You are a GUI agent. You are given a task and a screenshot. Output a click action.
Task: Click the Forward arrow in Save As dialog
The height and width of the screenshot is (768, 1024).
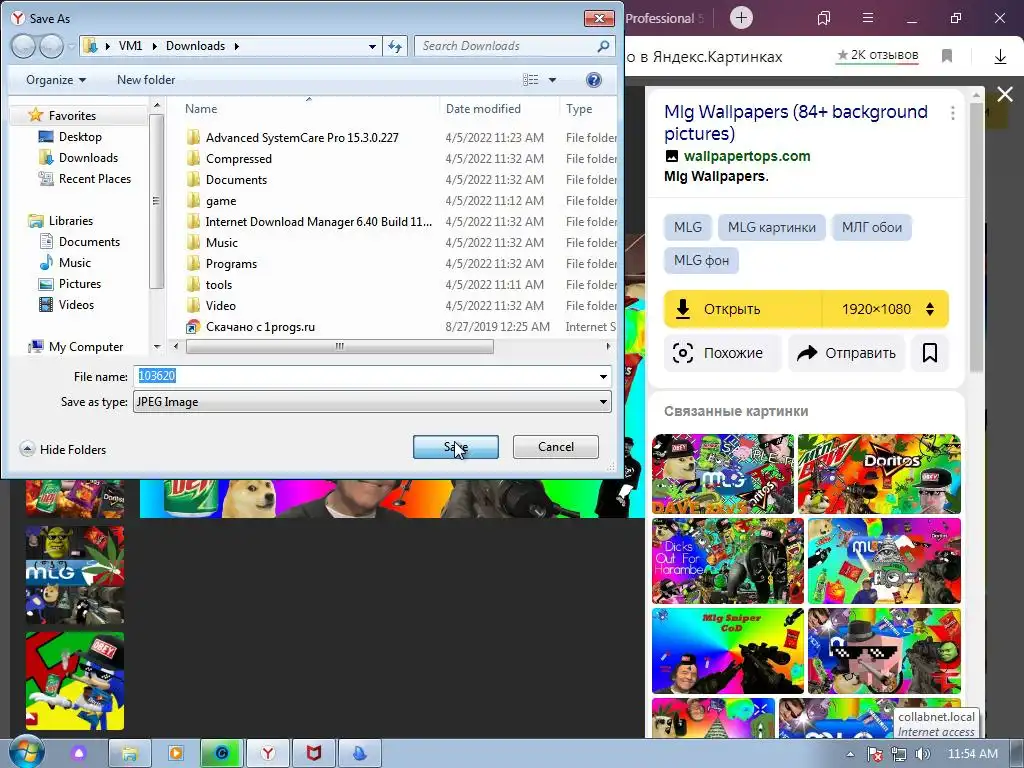tap(51, 46)
